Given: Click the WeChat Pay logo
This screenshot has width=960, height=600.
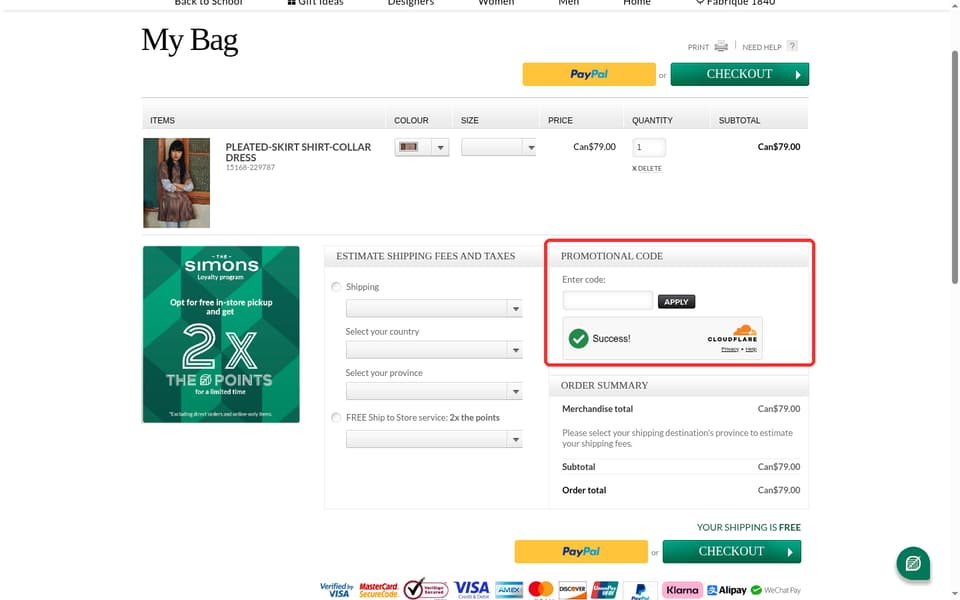Looking at the screenshot, I should tap(776, 590).
